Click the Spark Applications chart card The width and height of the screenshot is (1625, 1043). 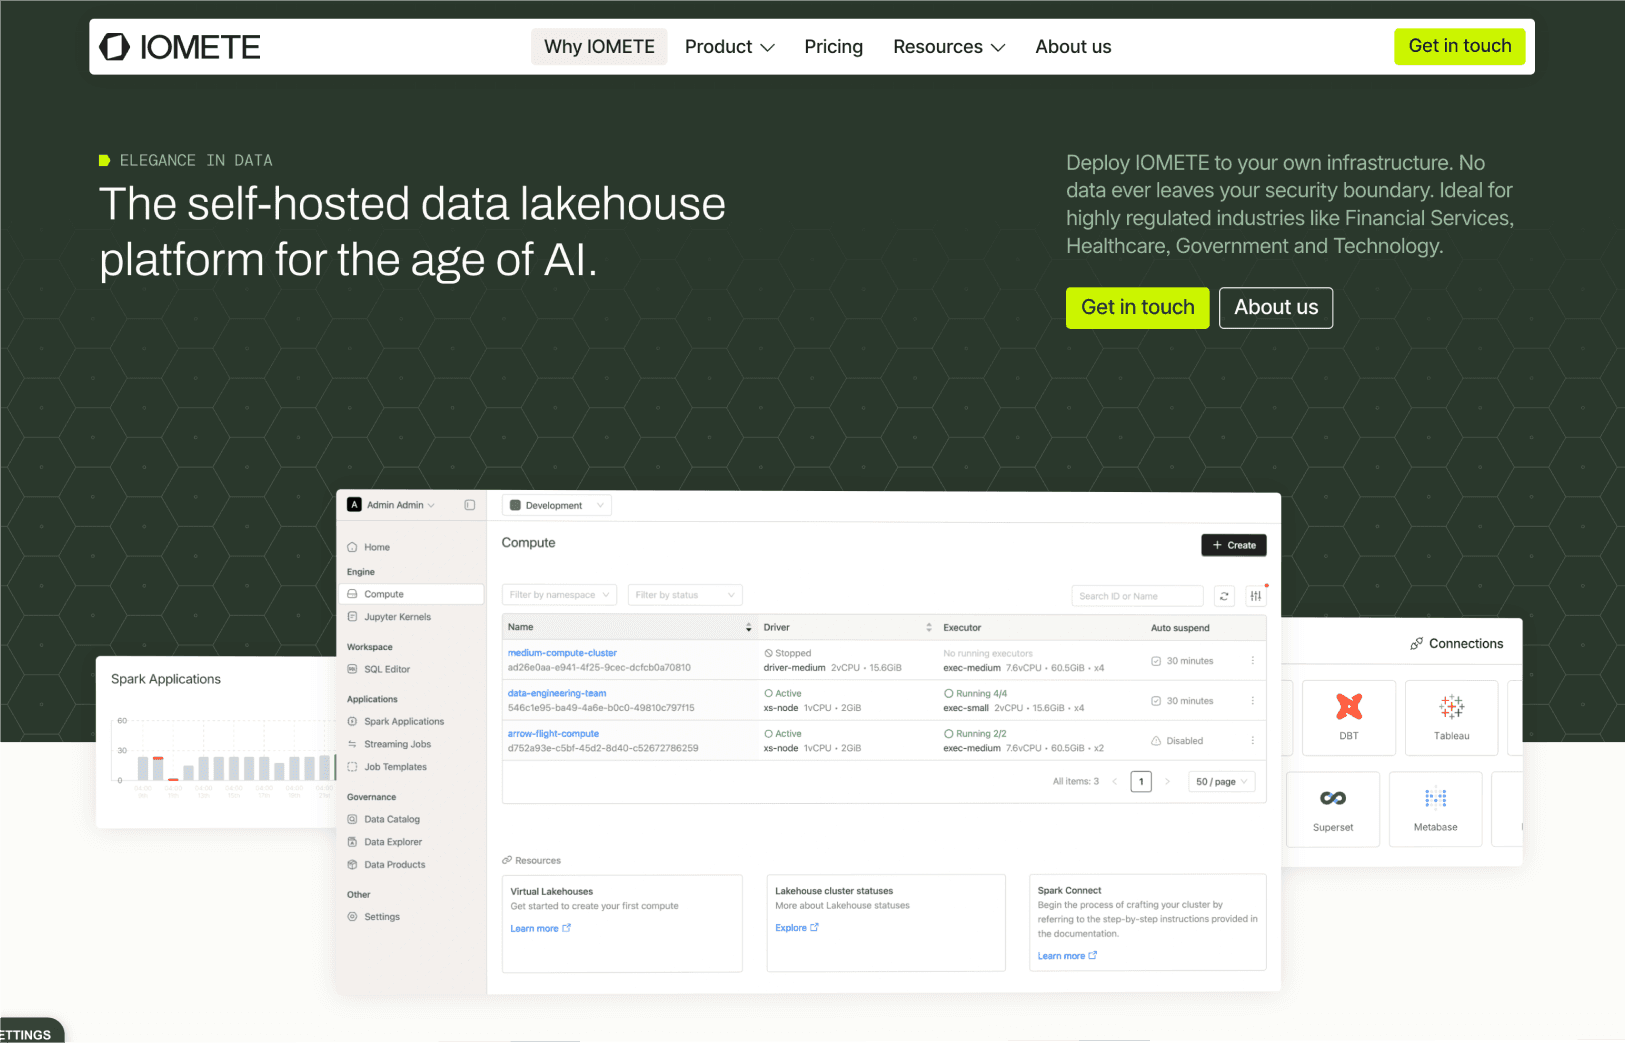(216, 742)
